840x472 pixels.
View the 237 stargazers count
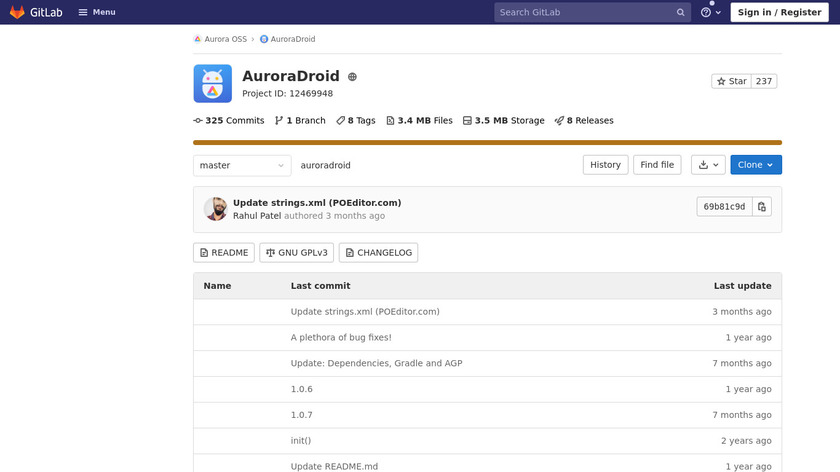point(764,81)
